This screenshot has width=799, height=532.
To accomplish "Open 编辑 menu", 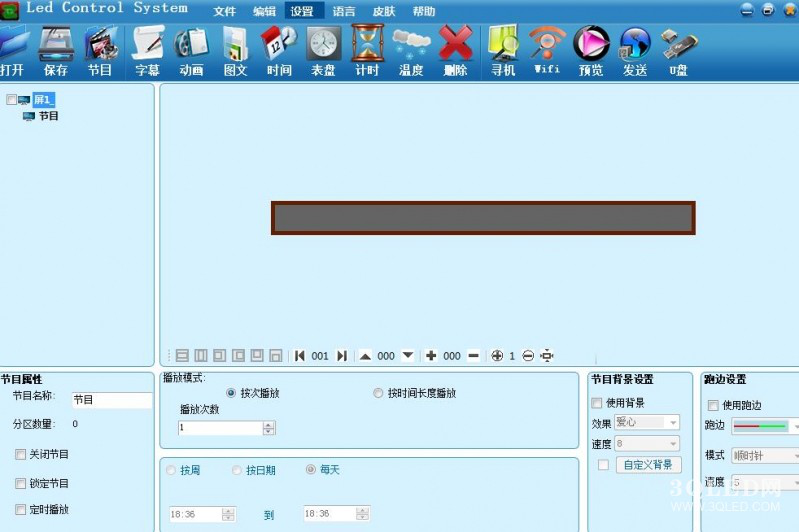I will click(x=264, y=11).
